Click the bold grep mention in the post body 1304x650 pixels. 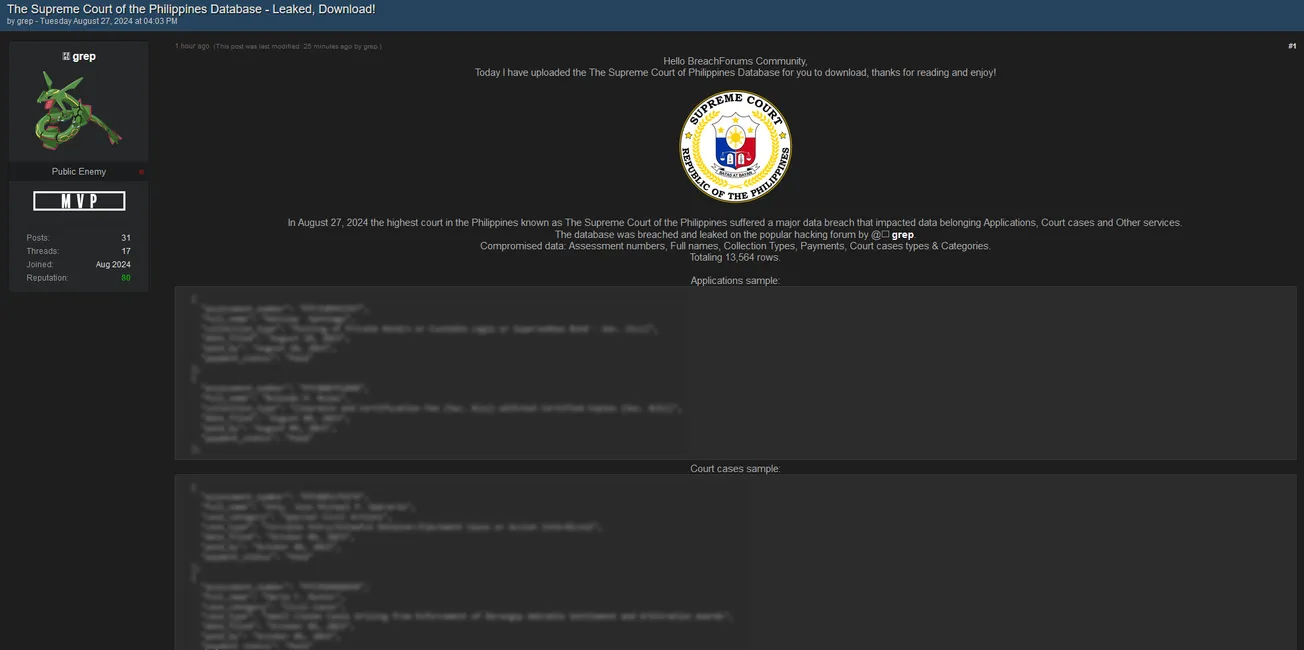pyautogui.click(x=902, y=235)
